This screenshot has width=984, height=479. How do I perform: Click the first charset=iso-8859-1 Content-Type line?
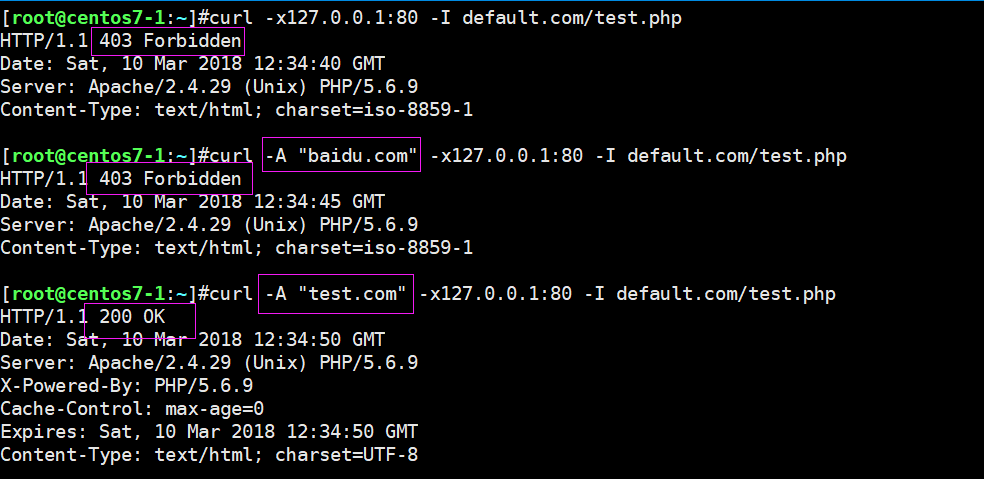[x=236, y=110]
